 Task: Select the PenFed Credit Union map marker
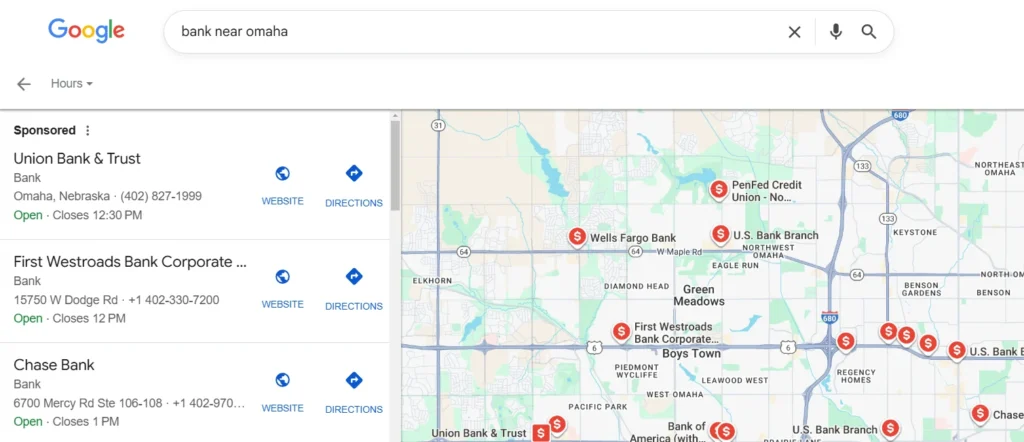(718, 190)
